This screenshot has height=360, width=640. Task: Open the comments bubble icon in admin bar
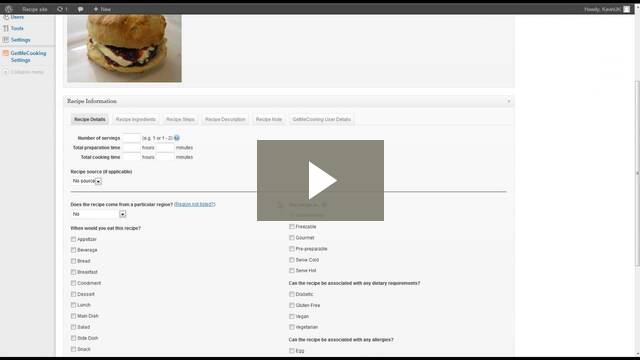coord(80,9)
